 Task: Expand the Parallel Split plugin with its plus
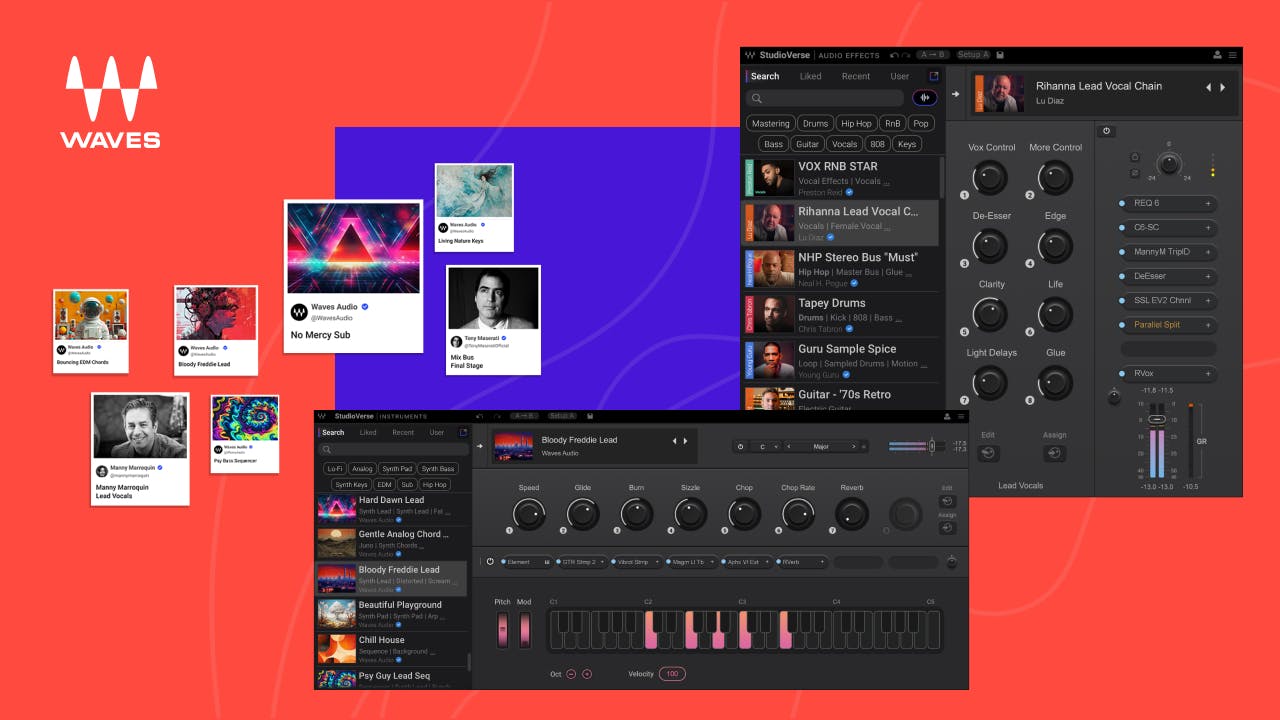(x=1209, y=325)
